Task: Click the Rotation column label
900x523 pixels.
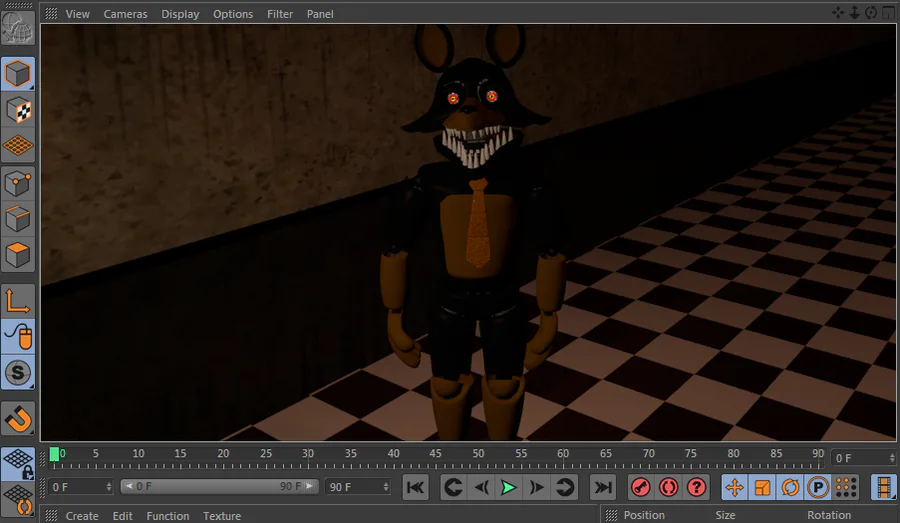Action: click(x=829, y=515)
